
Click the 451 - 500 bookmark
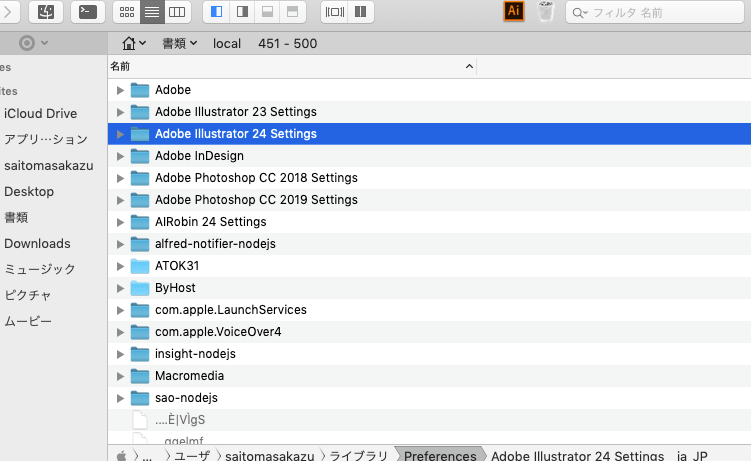[287, 44]
